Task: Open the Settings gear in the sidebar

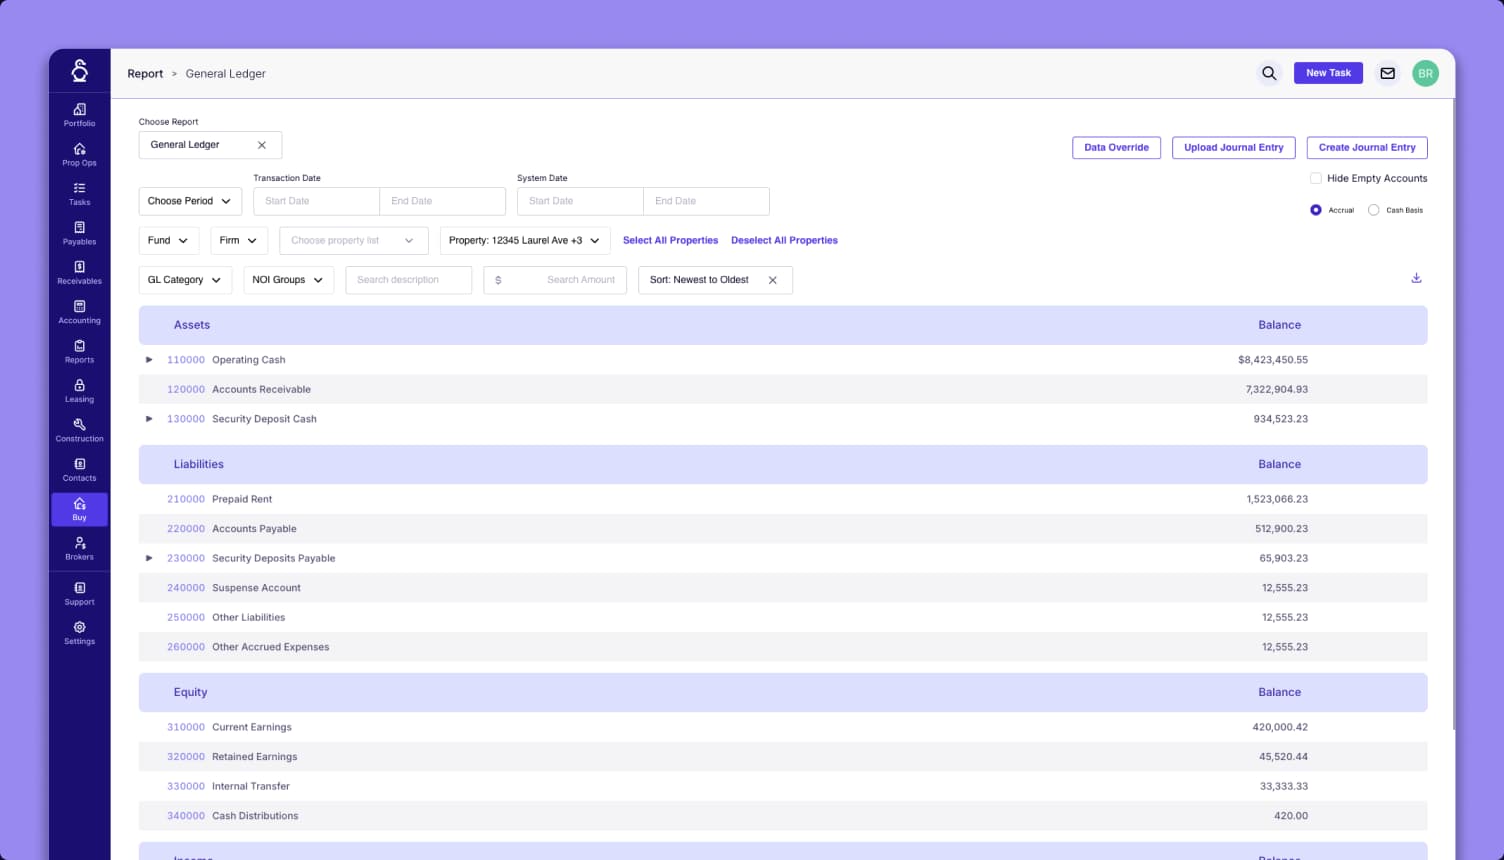Action: tap(79, 633)
